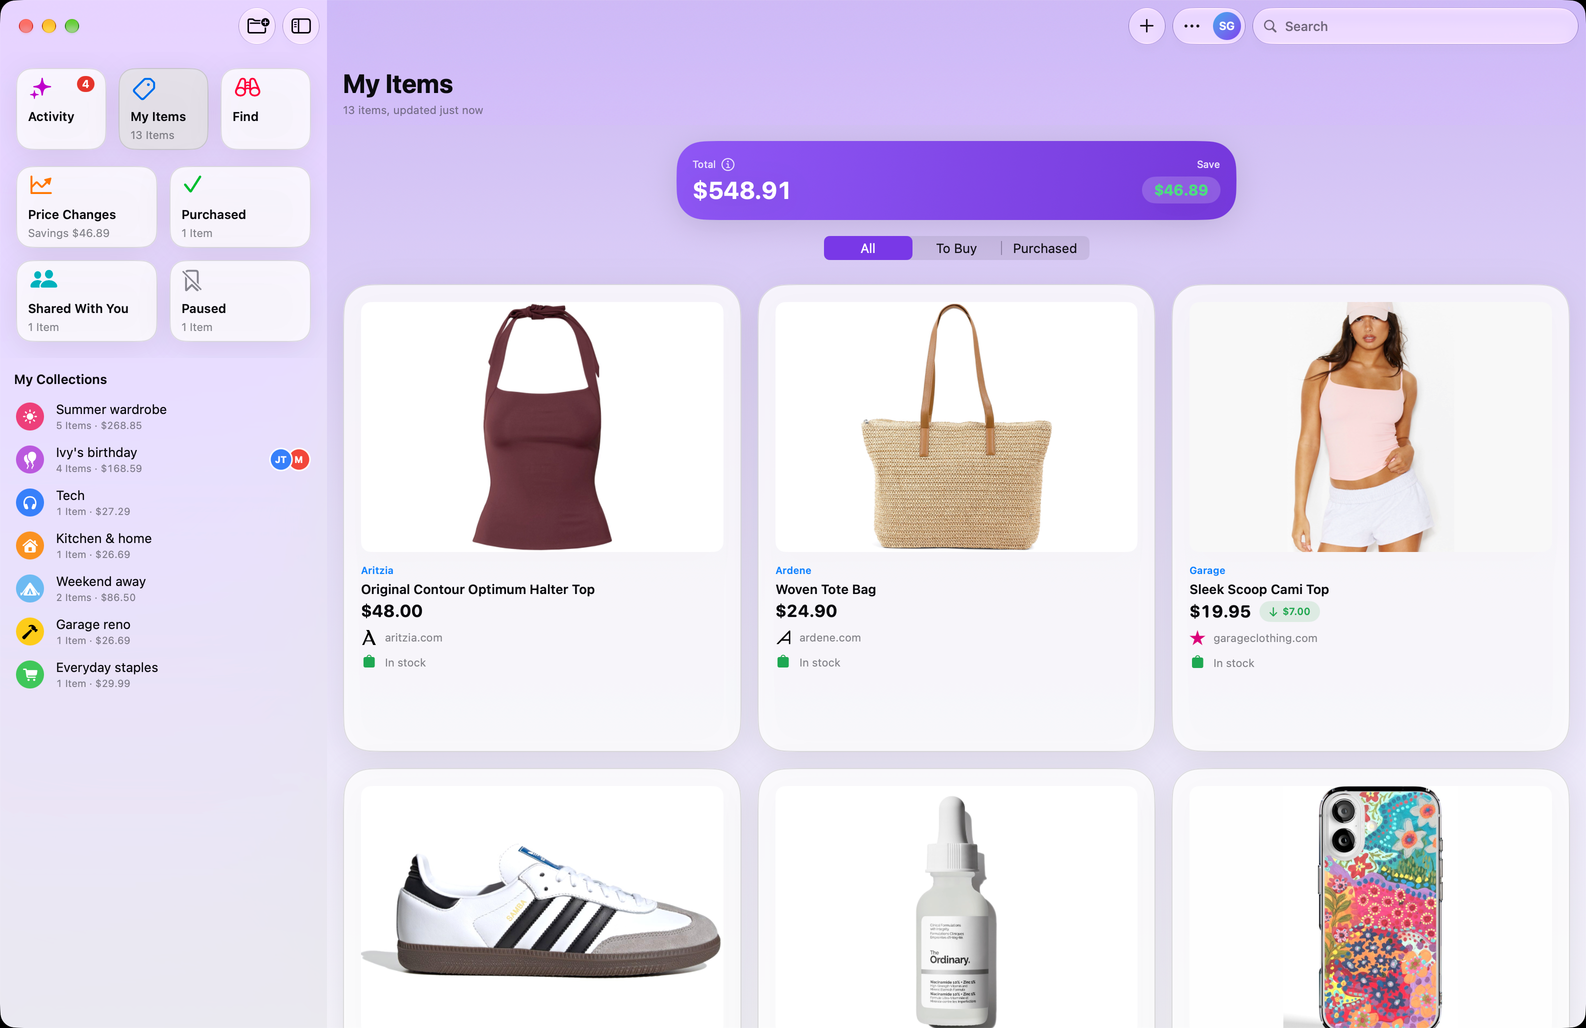The width and height of the screenshot is (1586, 1028).
Task: Click the shared members avatars on Ivy's birthday
Action: coord(290,459)
